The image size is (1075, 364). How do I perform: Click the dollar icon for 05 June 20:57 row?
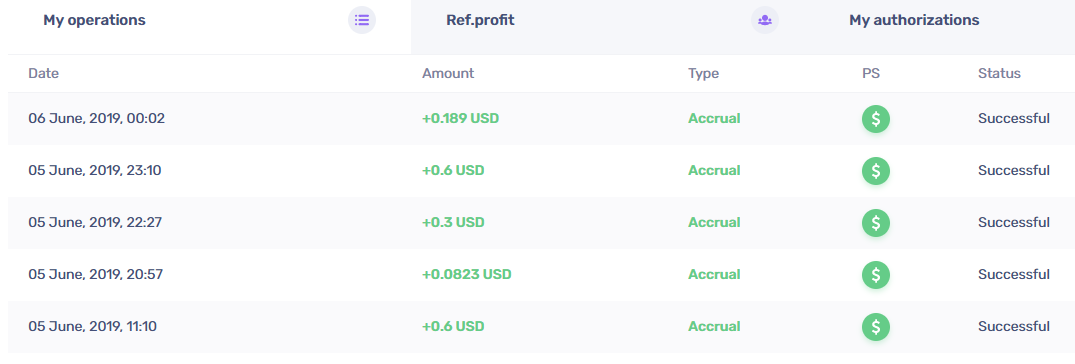click(x=875, y=275)
